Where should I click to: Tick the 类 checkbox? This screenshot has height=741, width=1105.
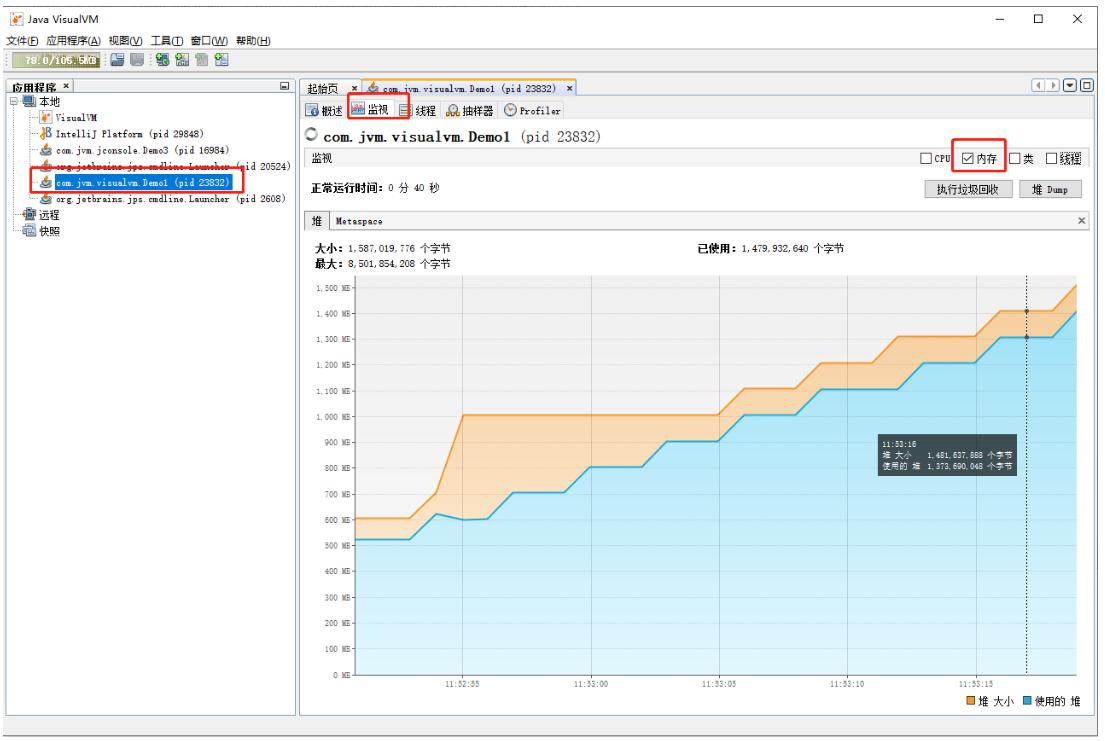(x=1014, y=158)
